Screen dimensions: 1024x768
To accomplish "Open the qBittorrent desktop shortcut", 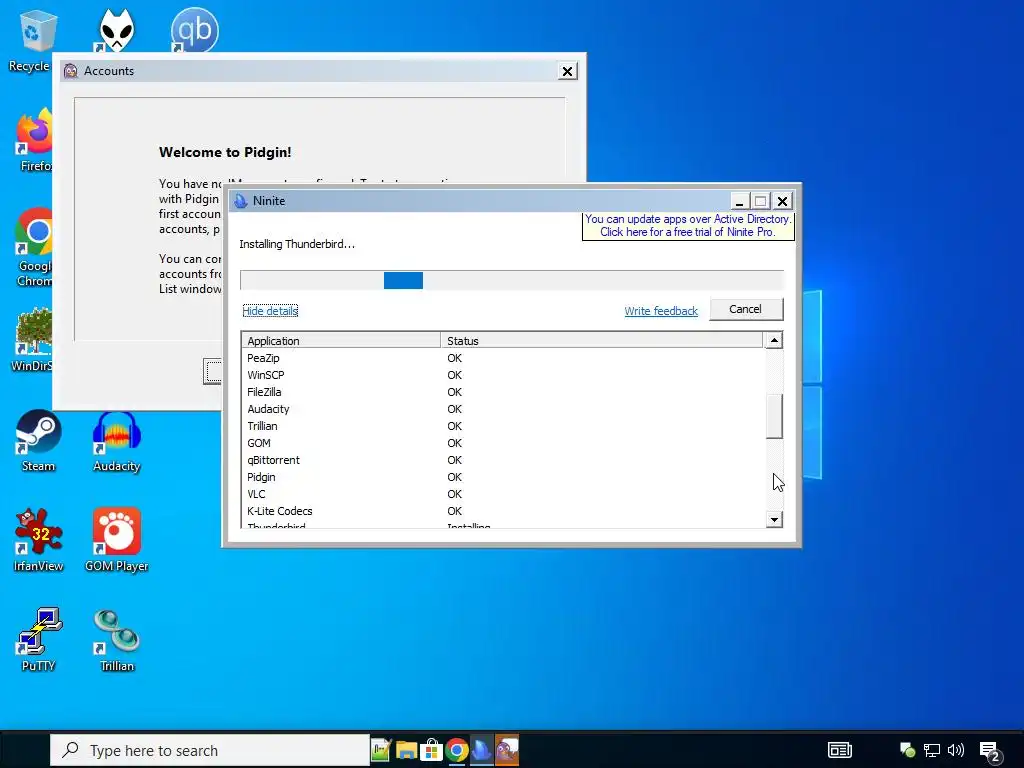I will click(x=195, y=30).
